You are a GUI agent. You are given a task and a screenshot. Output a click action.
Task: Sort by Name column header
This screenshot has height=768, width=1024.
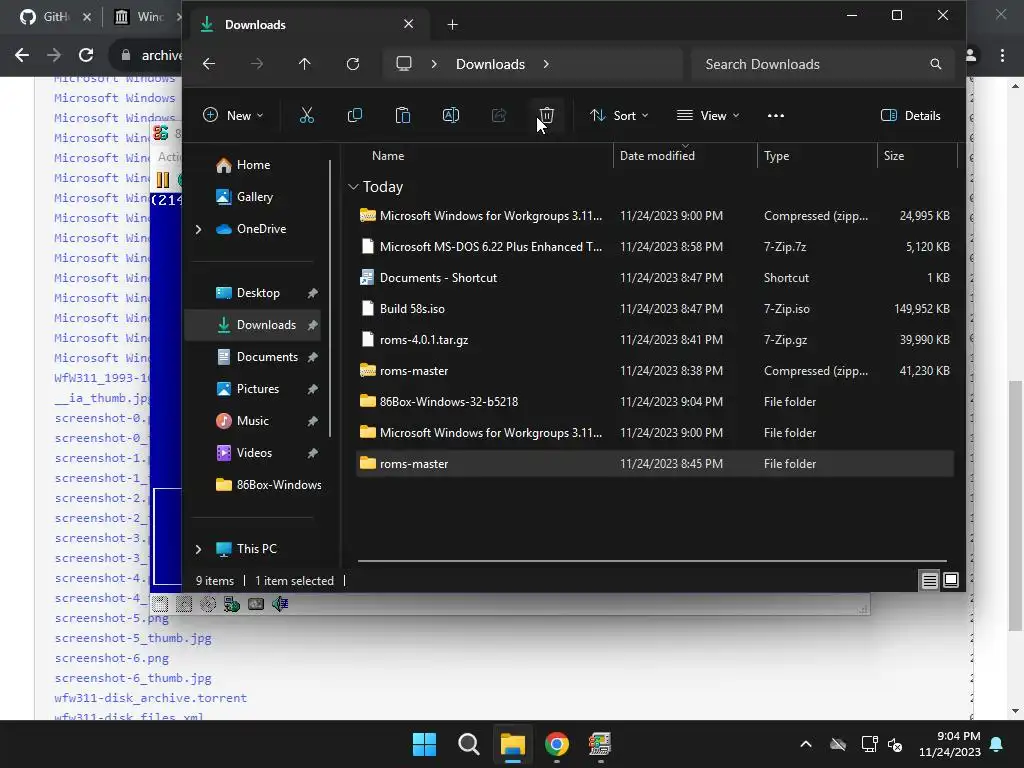[388, 156]
